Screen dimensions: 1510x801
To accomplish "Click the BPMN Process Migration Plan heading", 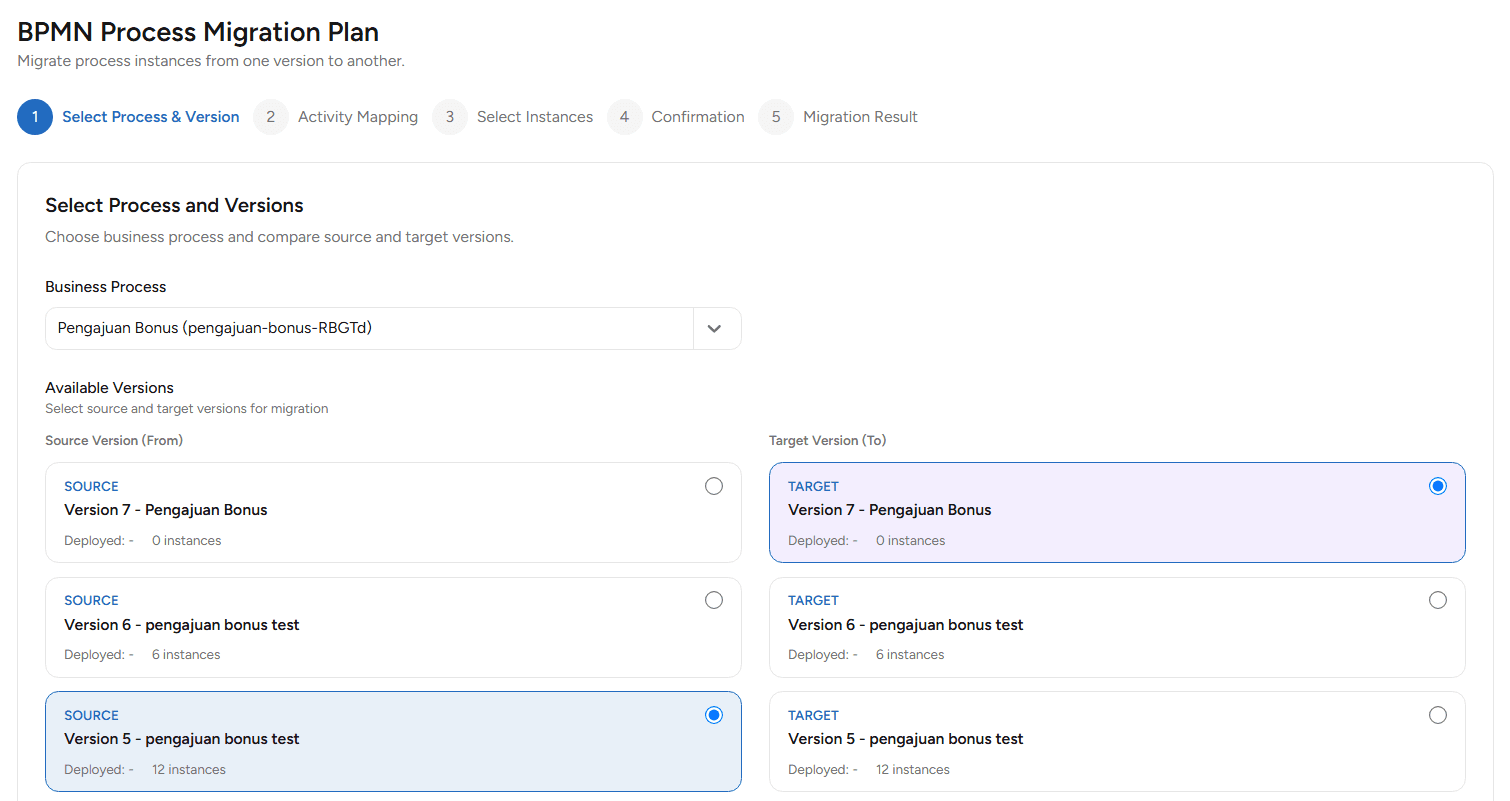I will [x=198, y=32].
